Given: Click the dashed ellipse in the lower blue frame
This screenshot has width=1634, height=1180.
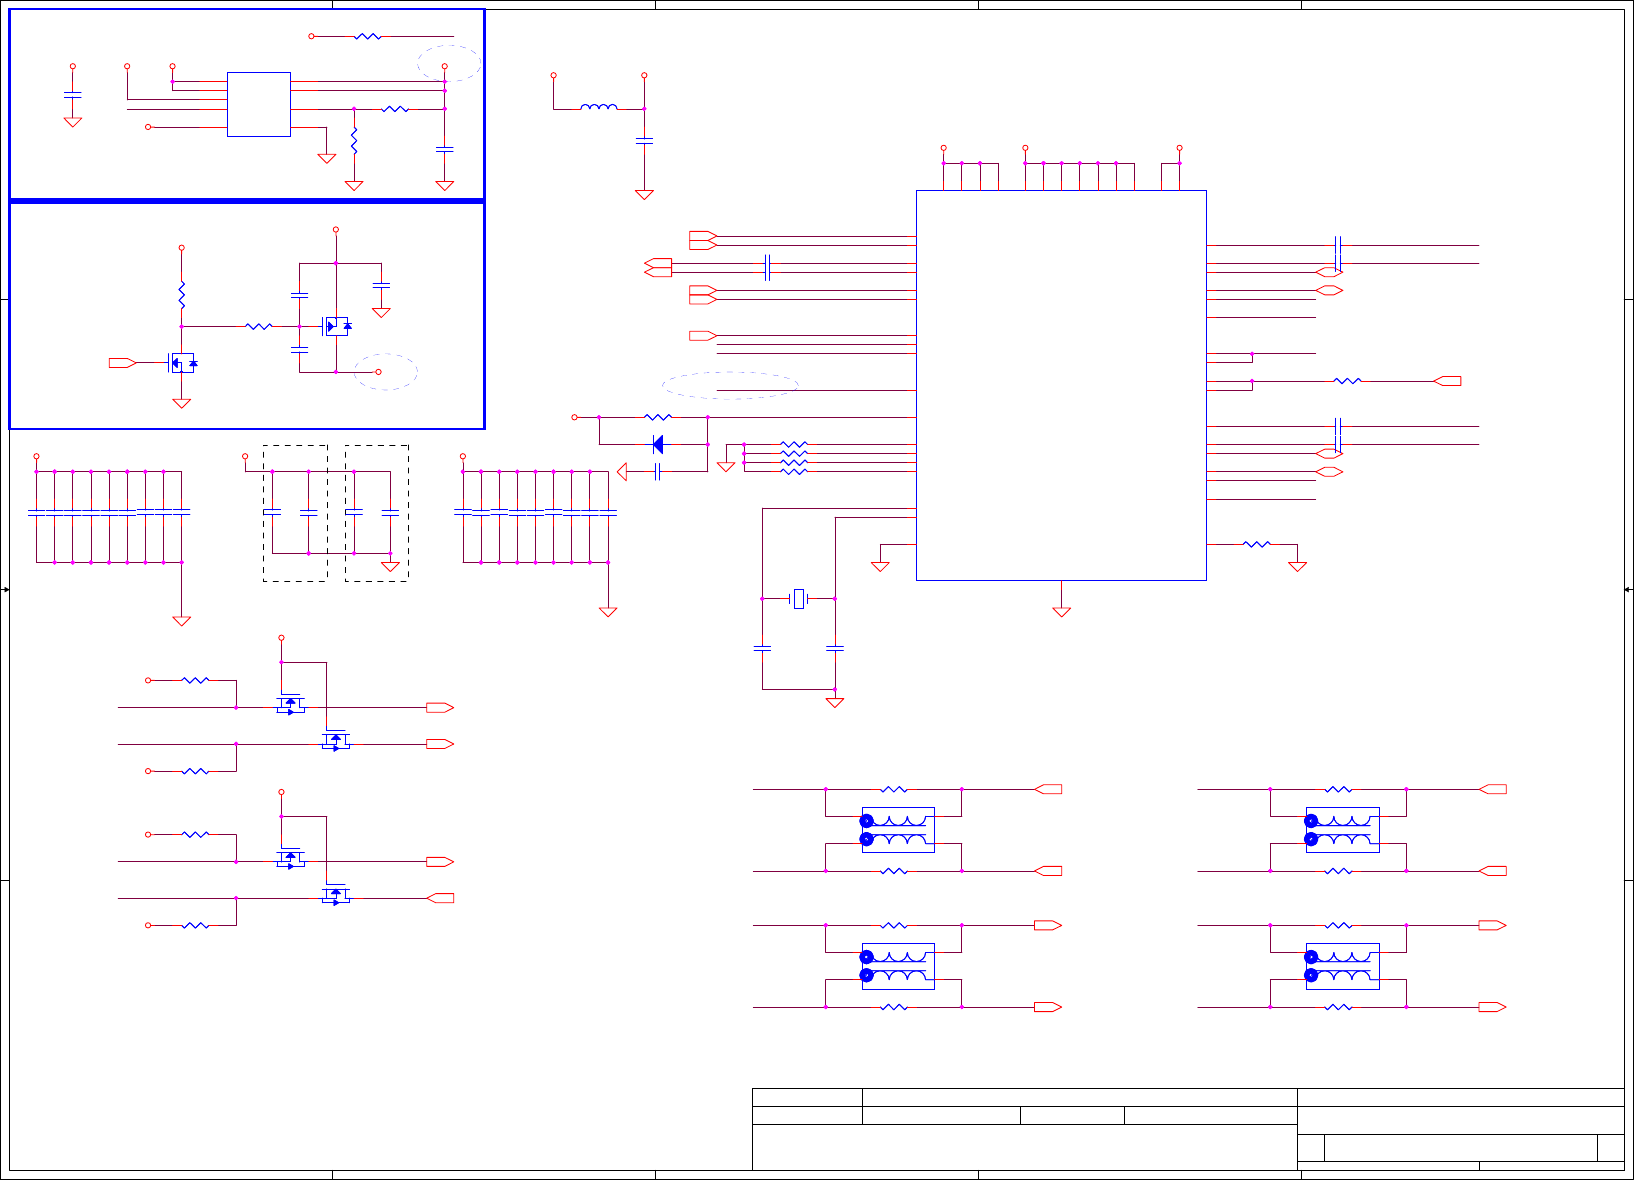Looking at the screenshot, I should pyautogui.click(x=386, y=372).
